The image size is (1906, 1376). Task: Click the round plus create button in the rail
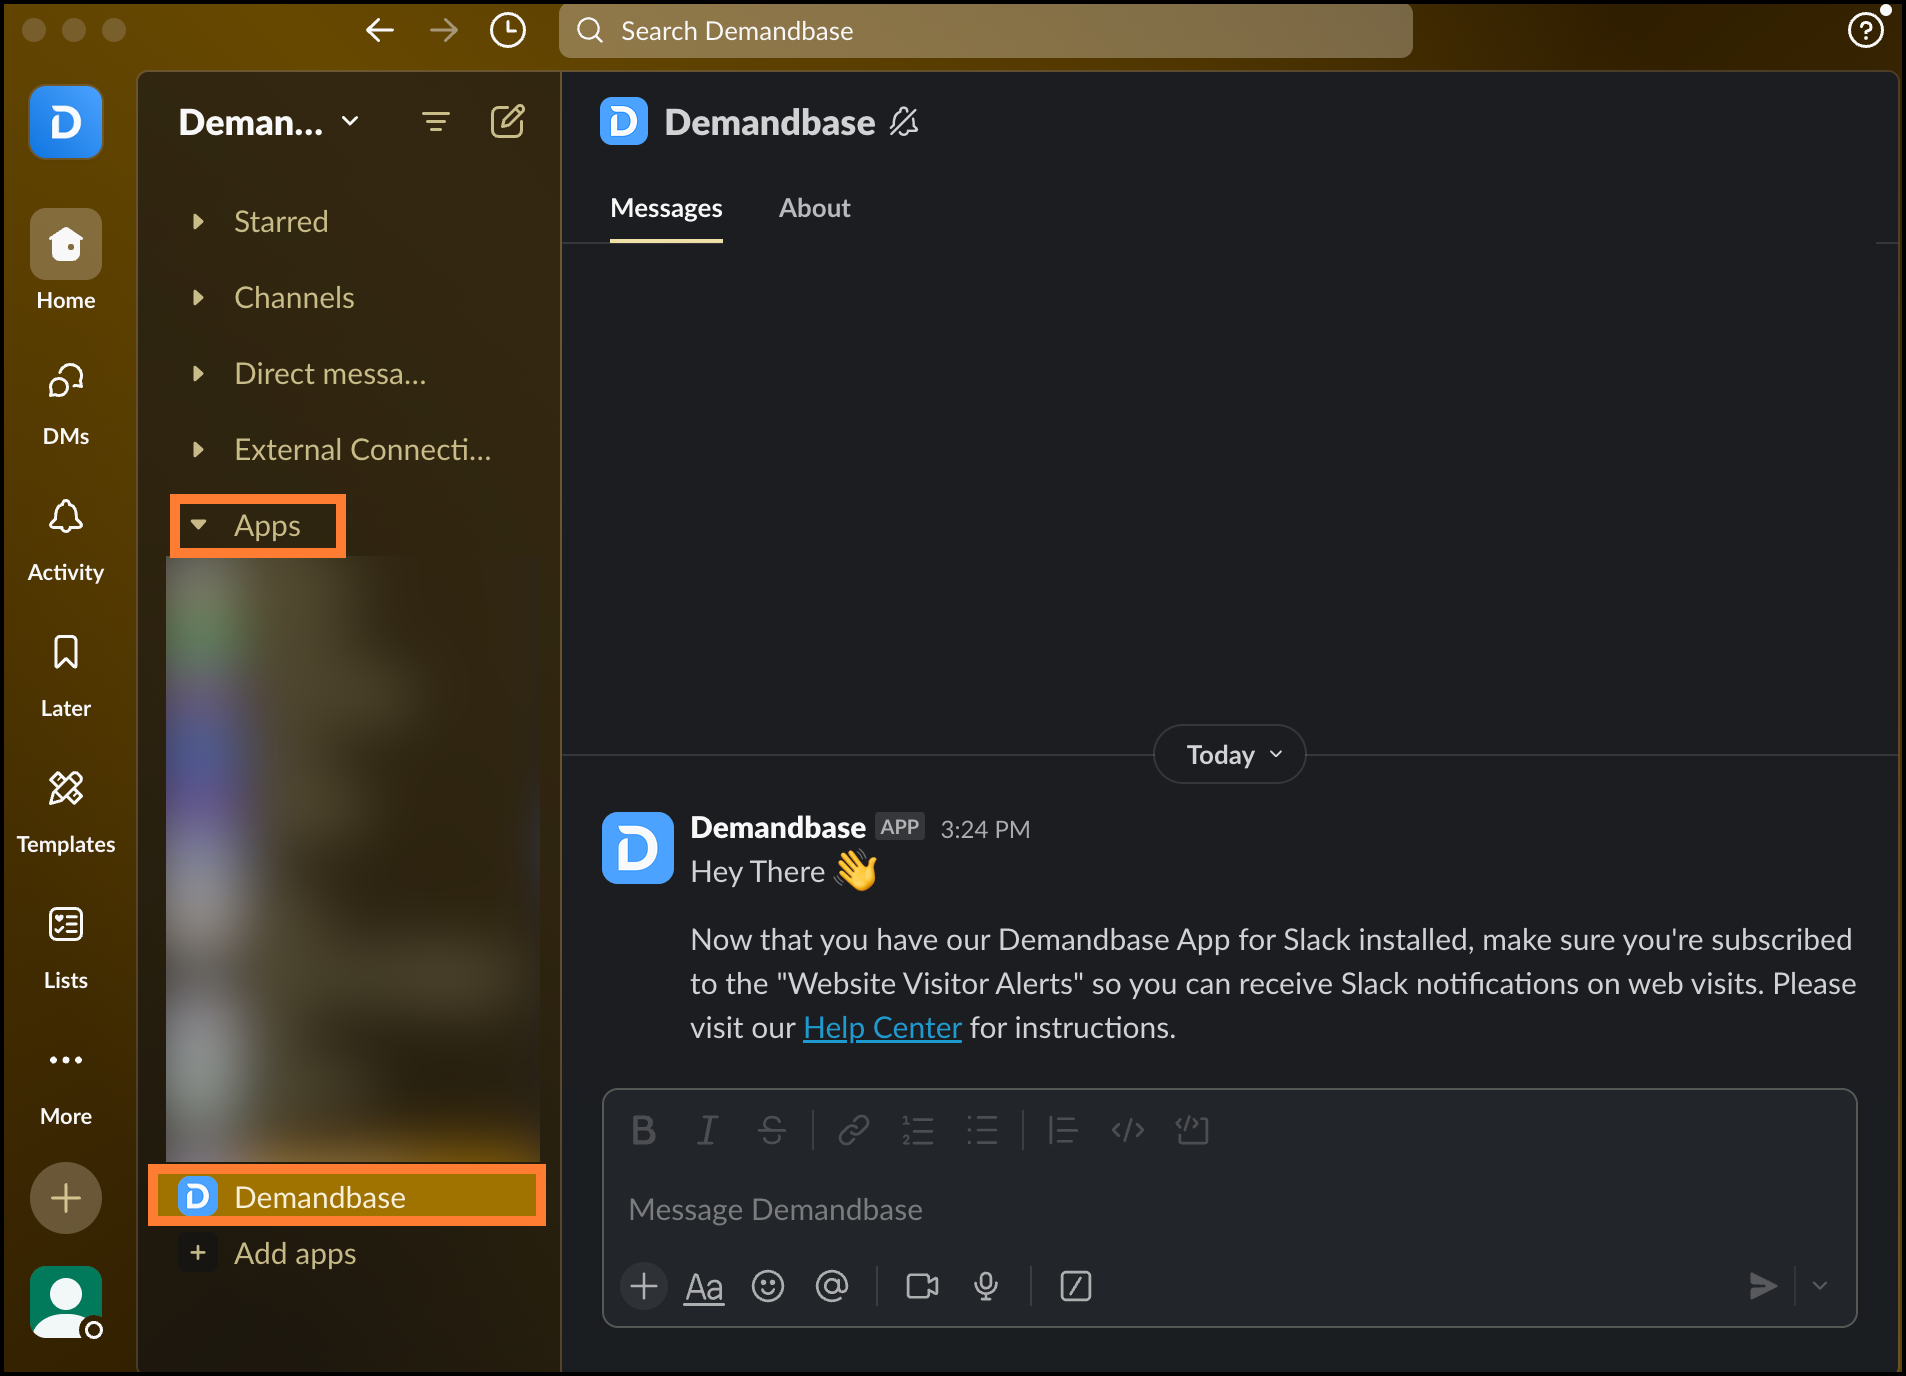point(66,1198)
